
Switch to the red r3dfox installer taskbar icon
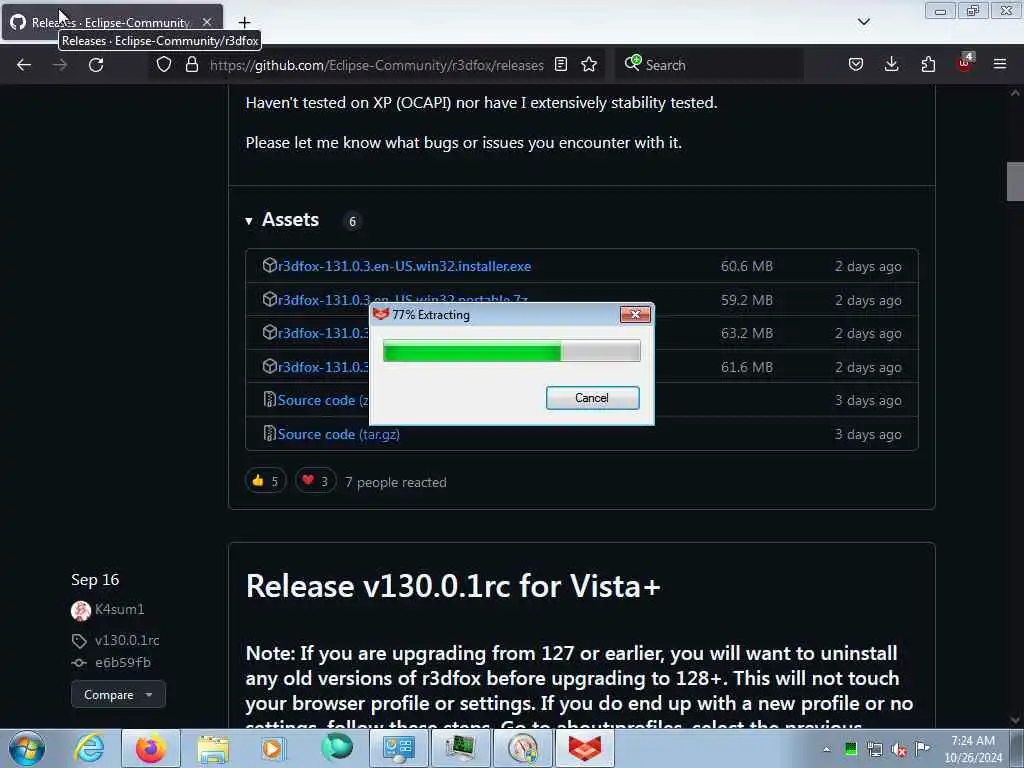point(584,748)
